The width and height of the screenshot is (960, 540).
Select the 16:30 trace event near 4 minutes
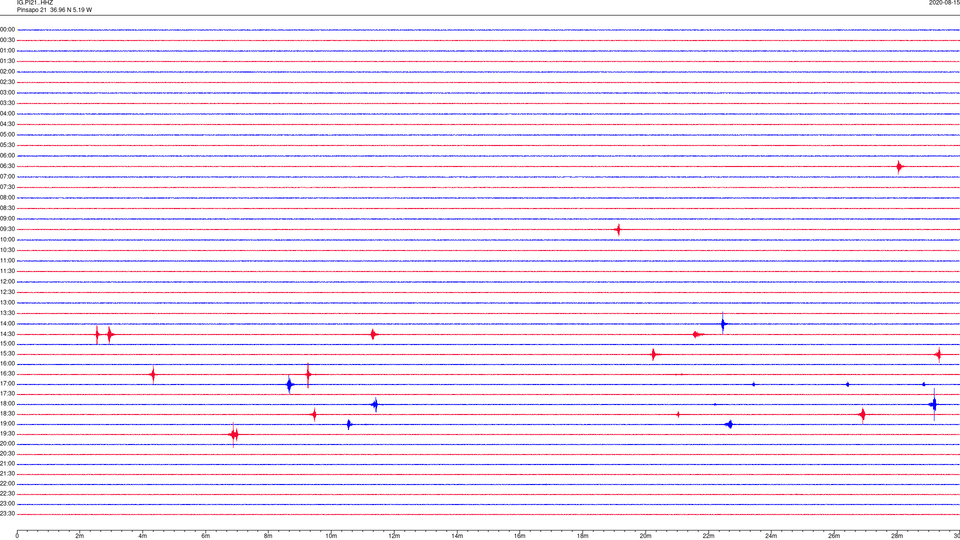(153, 374)
